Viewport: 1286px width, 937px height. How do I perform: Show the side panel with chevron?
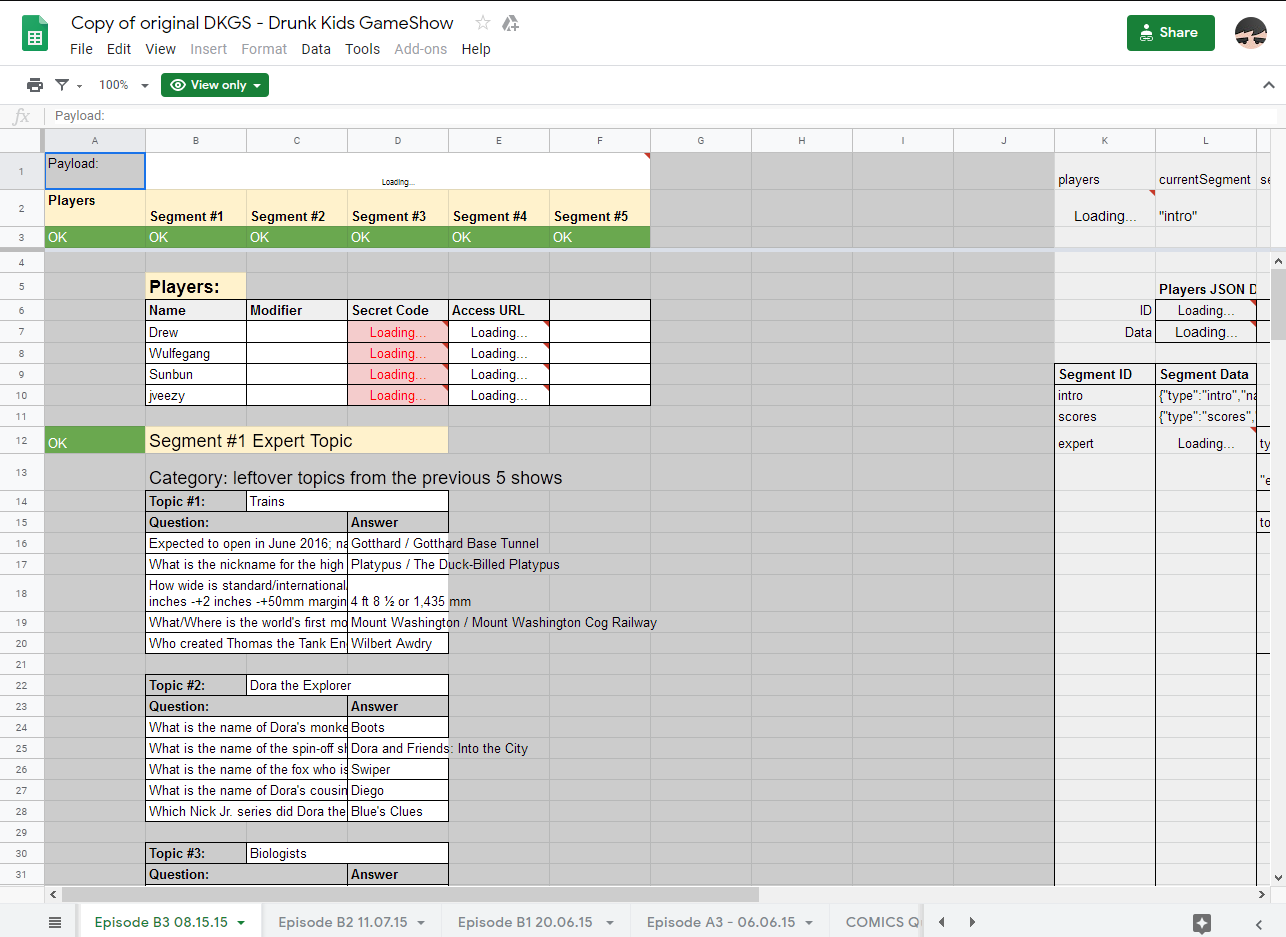pyautogui.click(x=1259, y=923)
